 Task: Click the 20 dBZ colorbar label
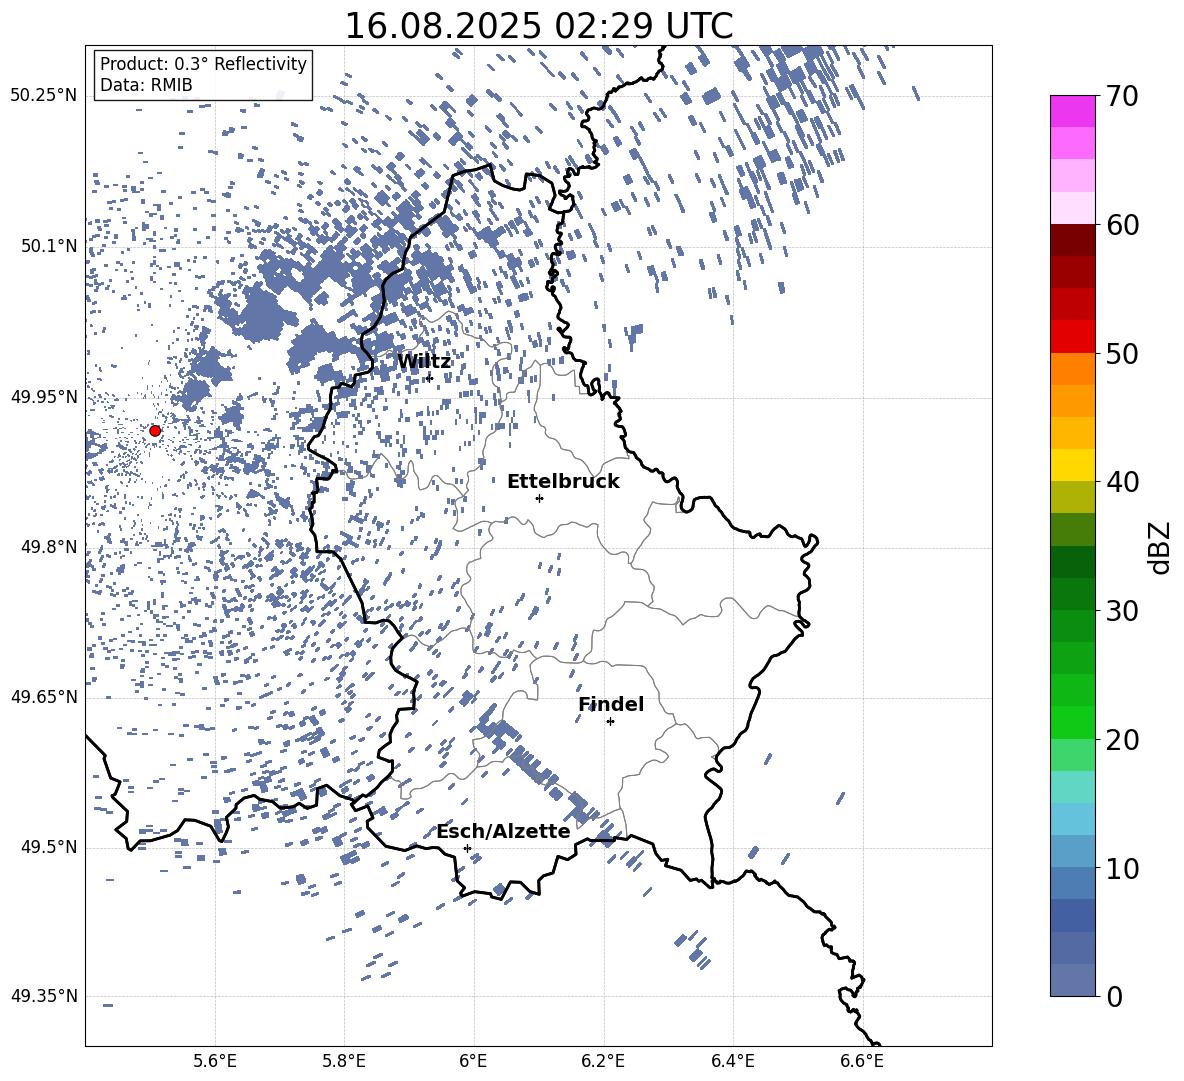(1123, 740)
